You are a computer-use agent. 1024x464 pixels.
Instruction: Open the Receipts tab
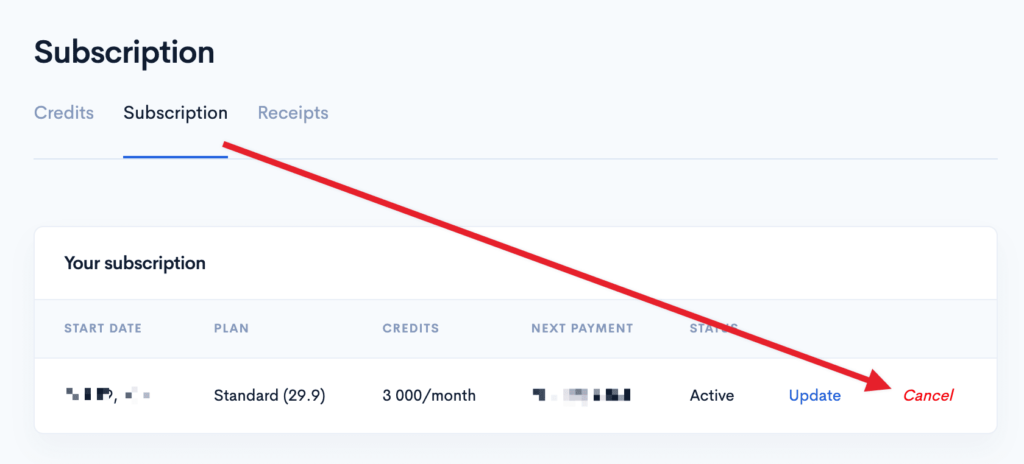[293, 113]
